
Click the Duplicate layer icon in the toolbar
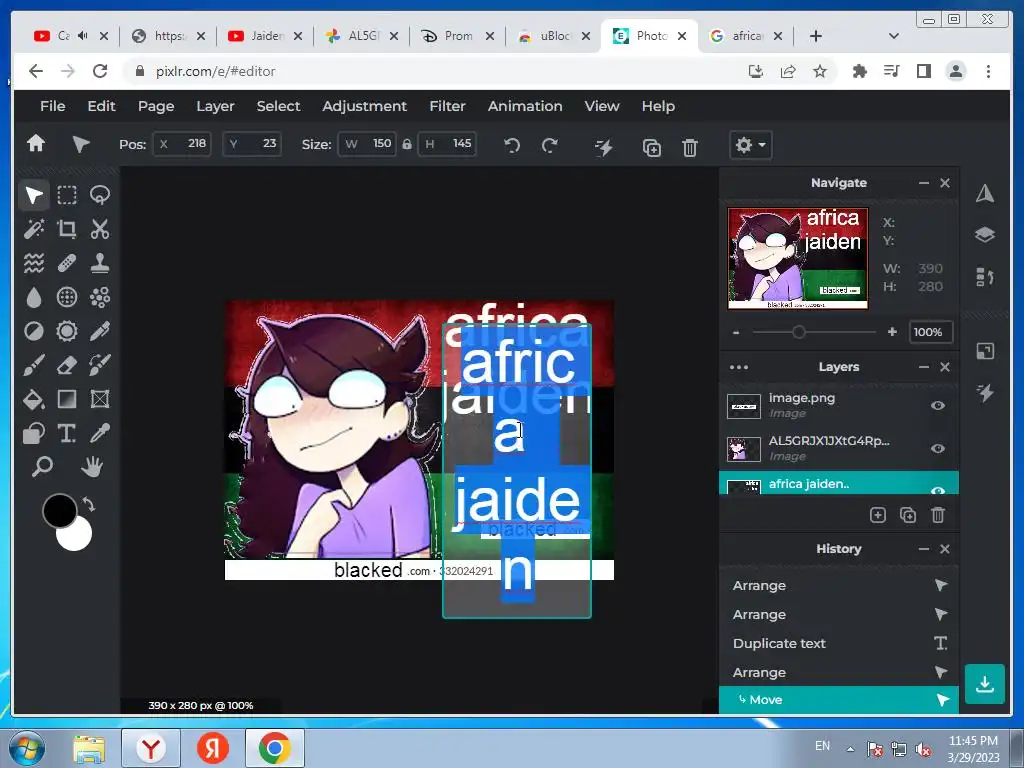[652, 148]
